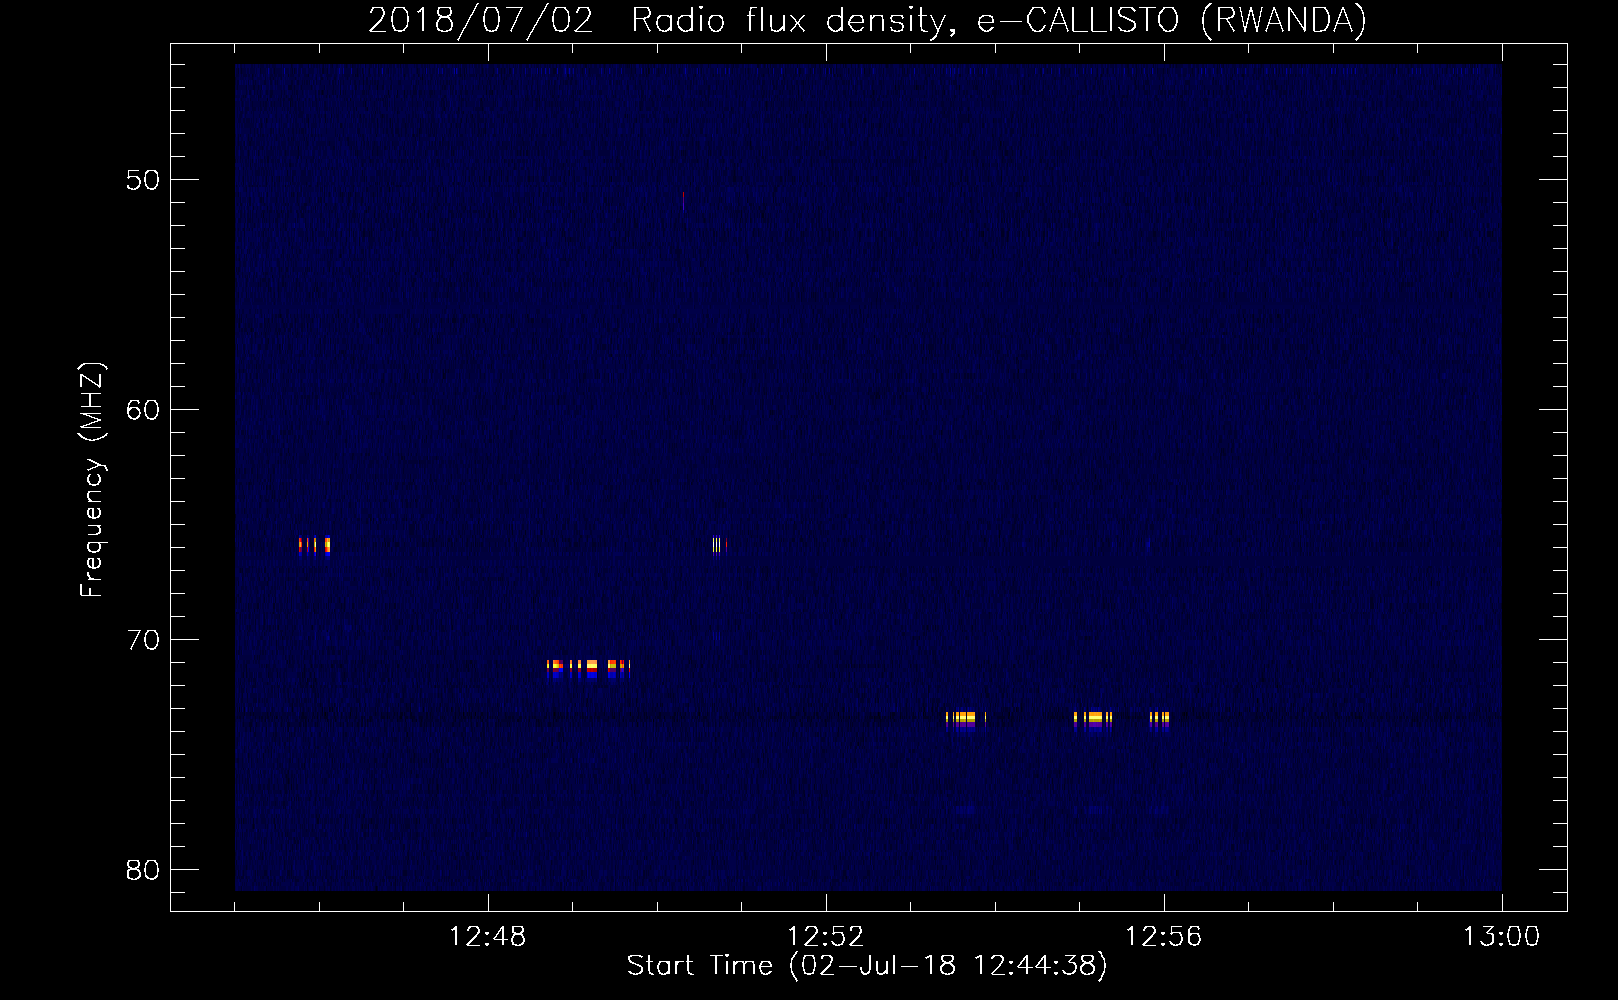Click the "13:00" time tick label
The width and height of the screenshot is (1618, 1000).
[x=1501, y=937]
